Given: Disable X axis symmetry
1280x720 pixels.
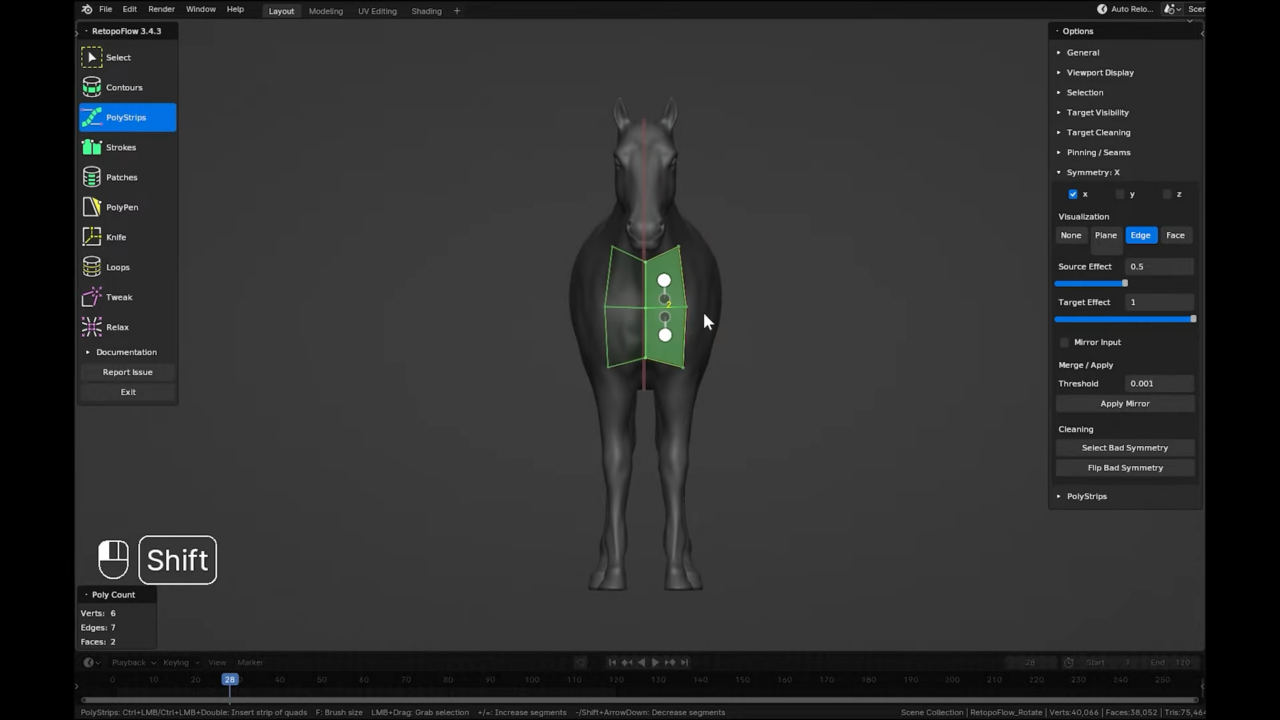Looking at the screenshot, I should [1073, 194].
